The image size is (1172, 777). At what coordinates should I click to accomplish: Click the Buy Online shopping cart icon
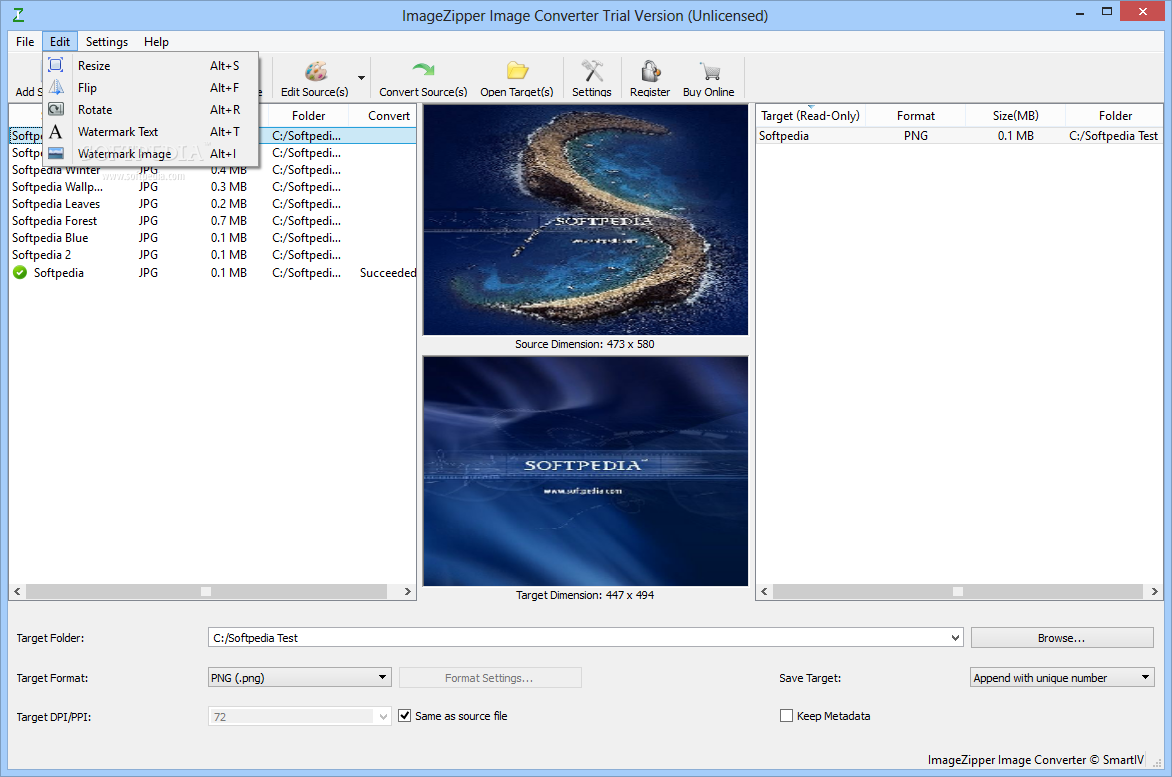point(709,72)
